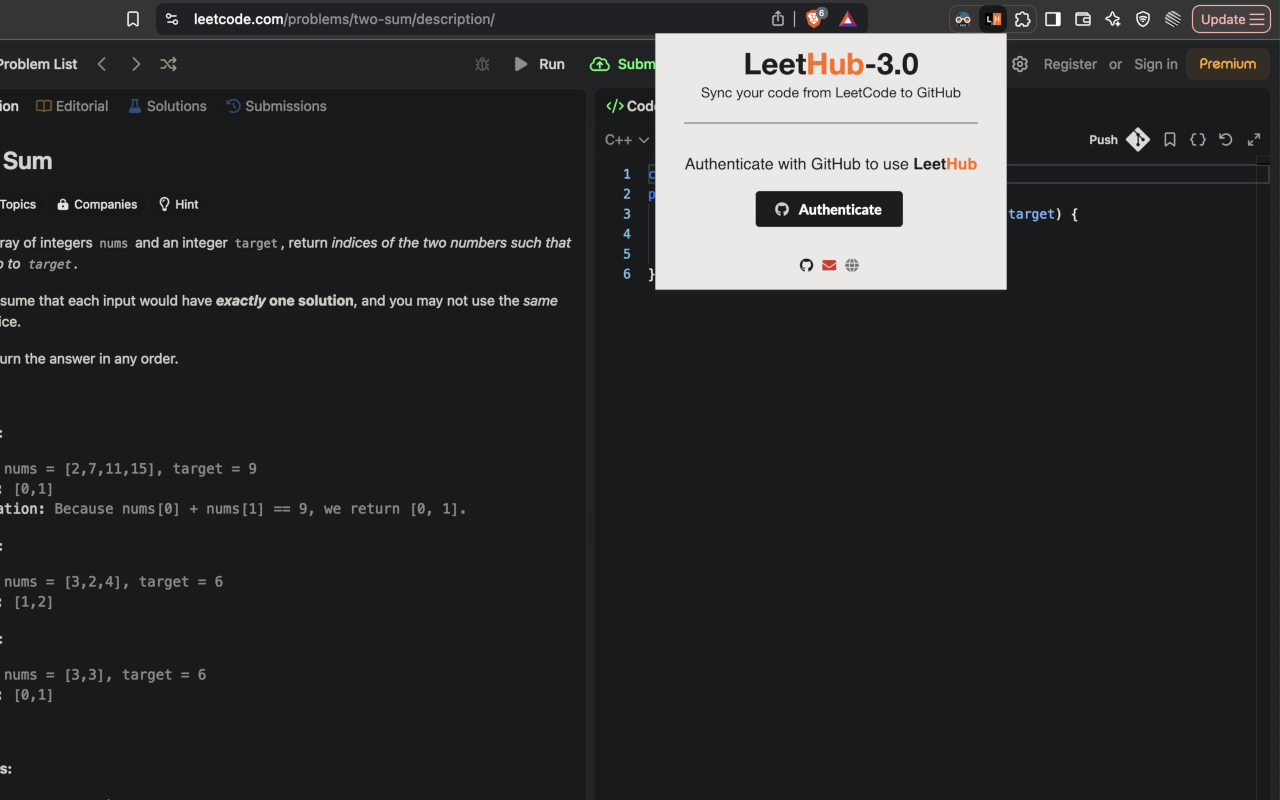
Task: Click the striped globe icon in browser toolbar
Action: tap(1173, 19)
